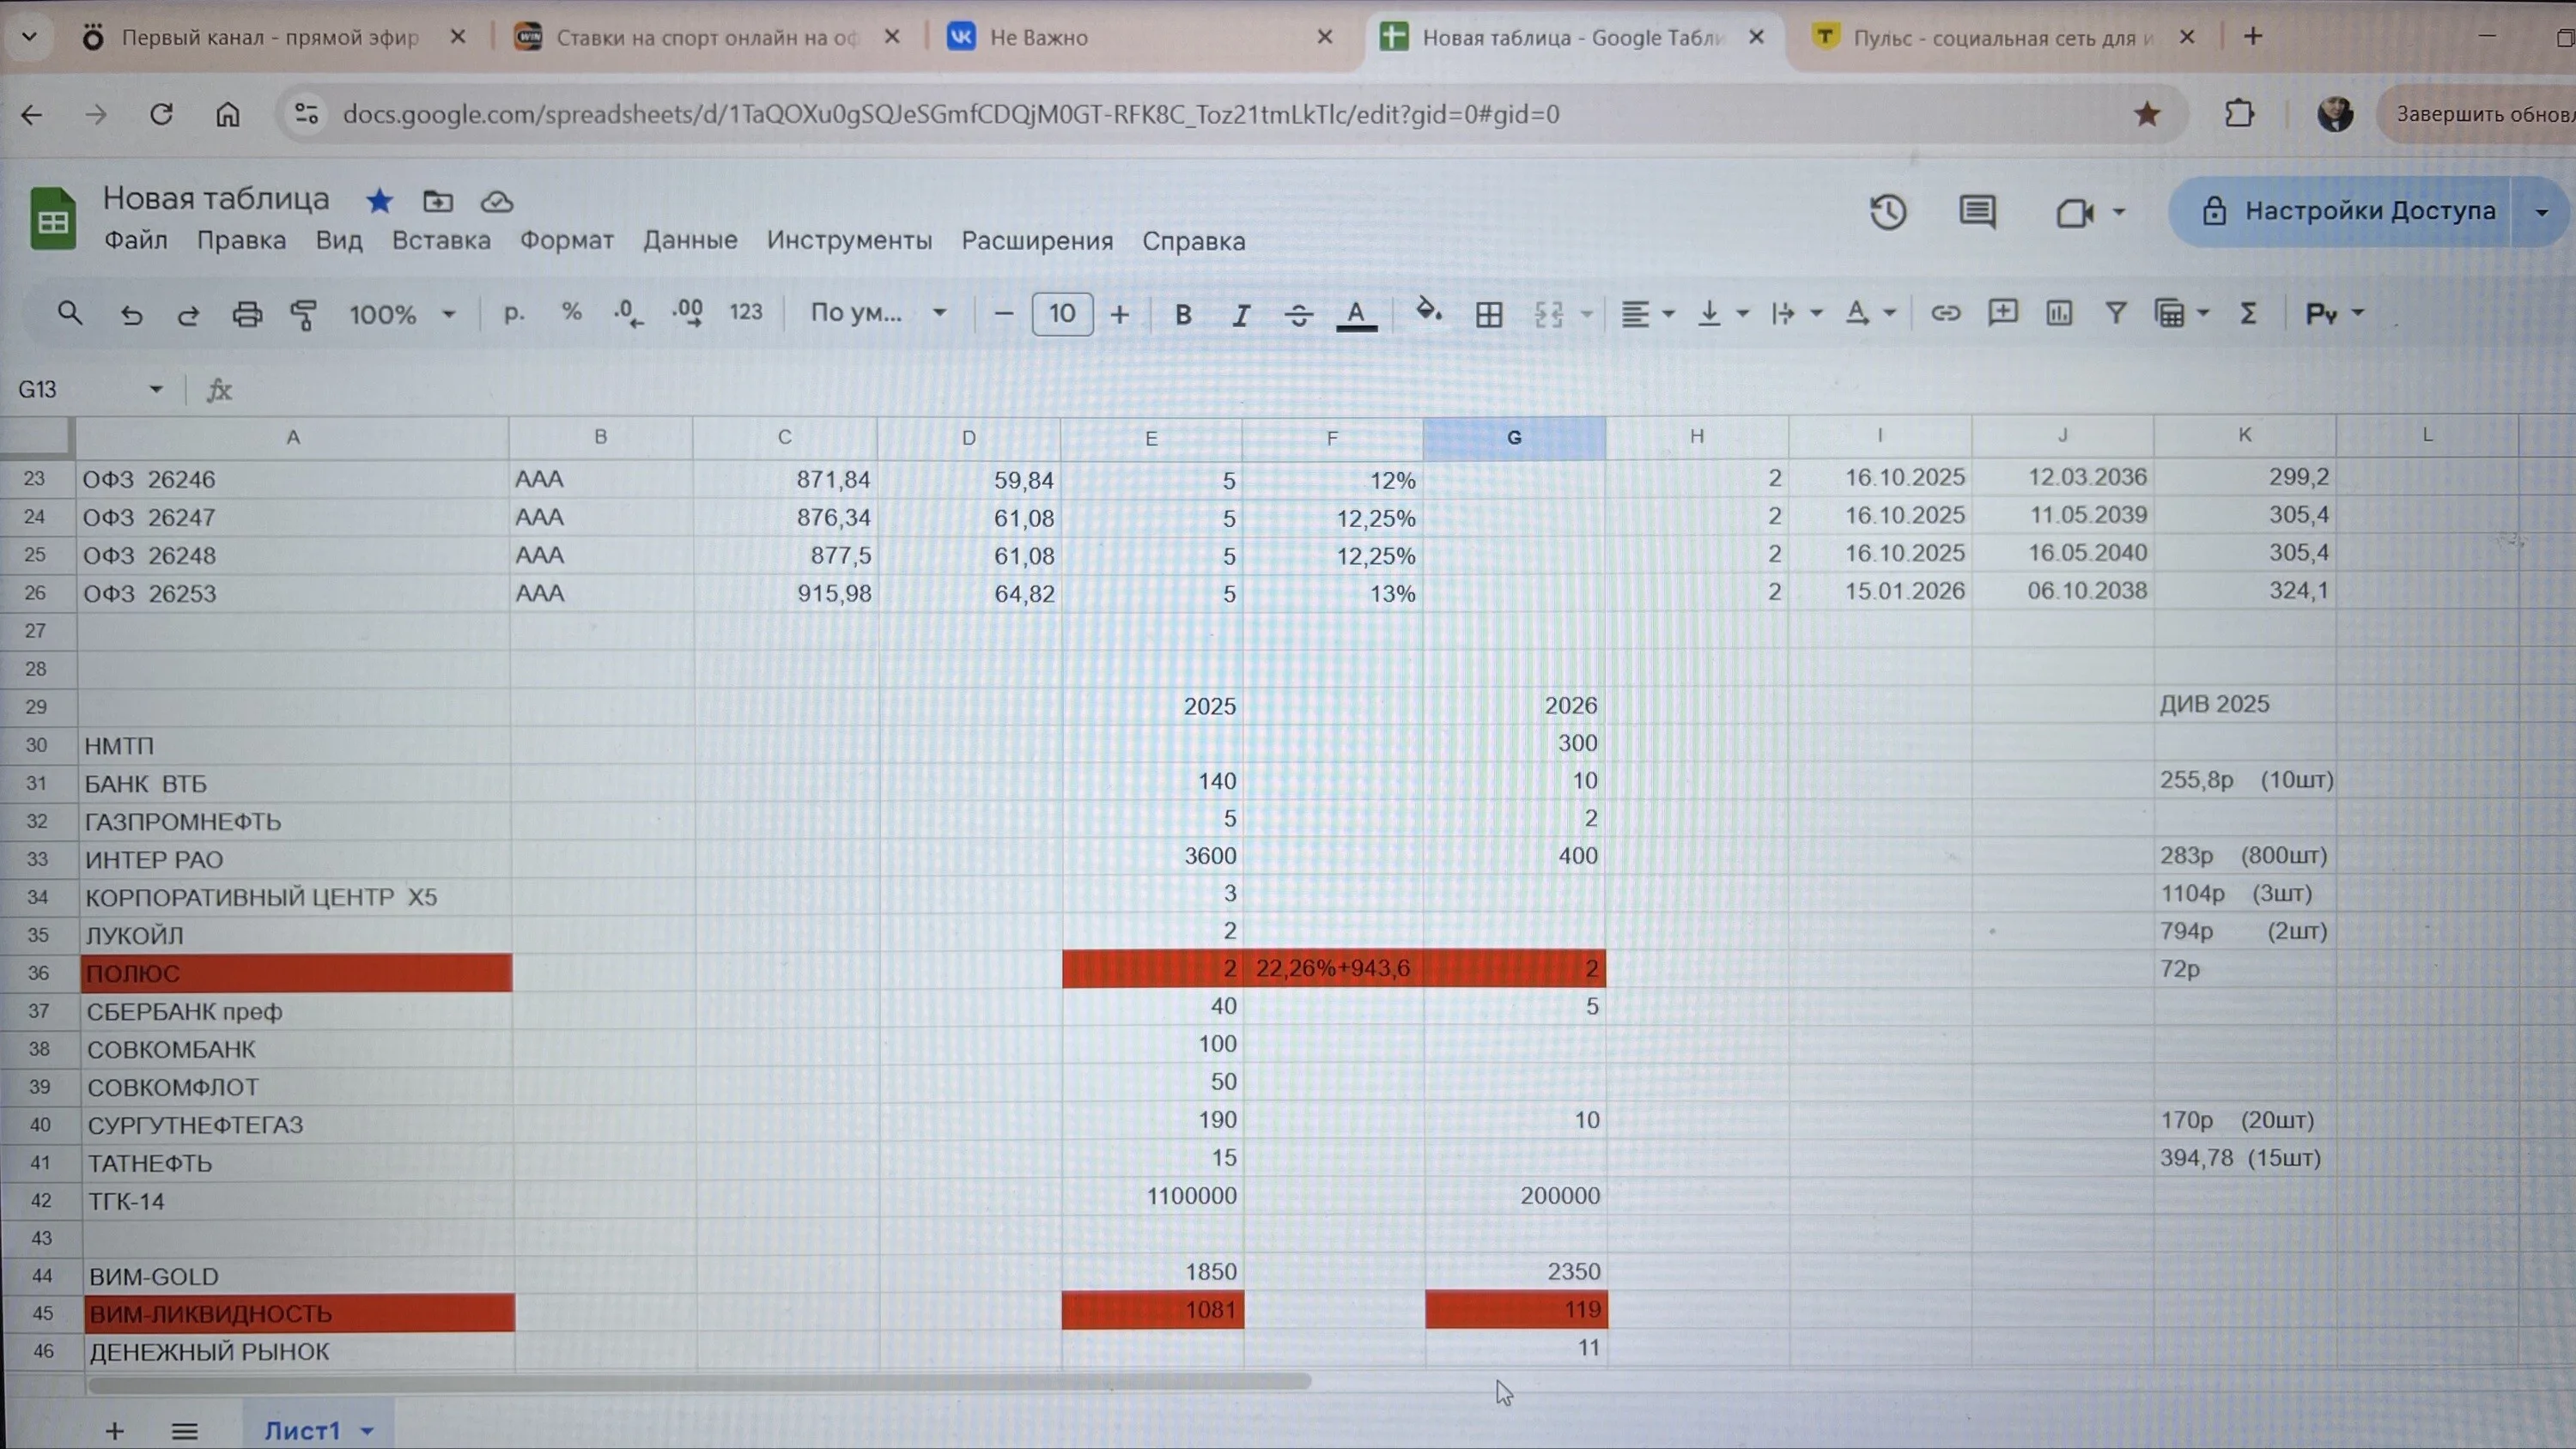Open the input tools keyboard dropdown
2576x1449 pixels.
[2334, 314]
